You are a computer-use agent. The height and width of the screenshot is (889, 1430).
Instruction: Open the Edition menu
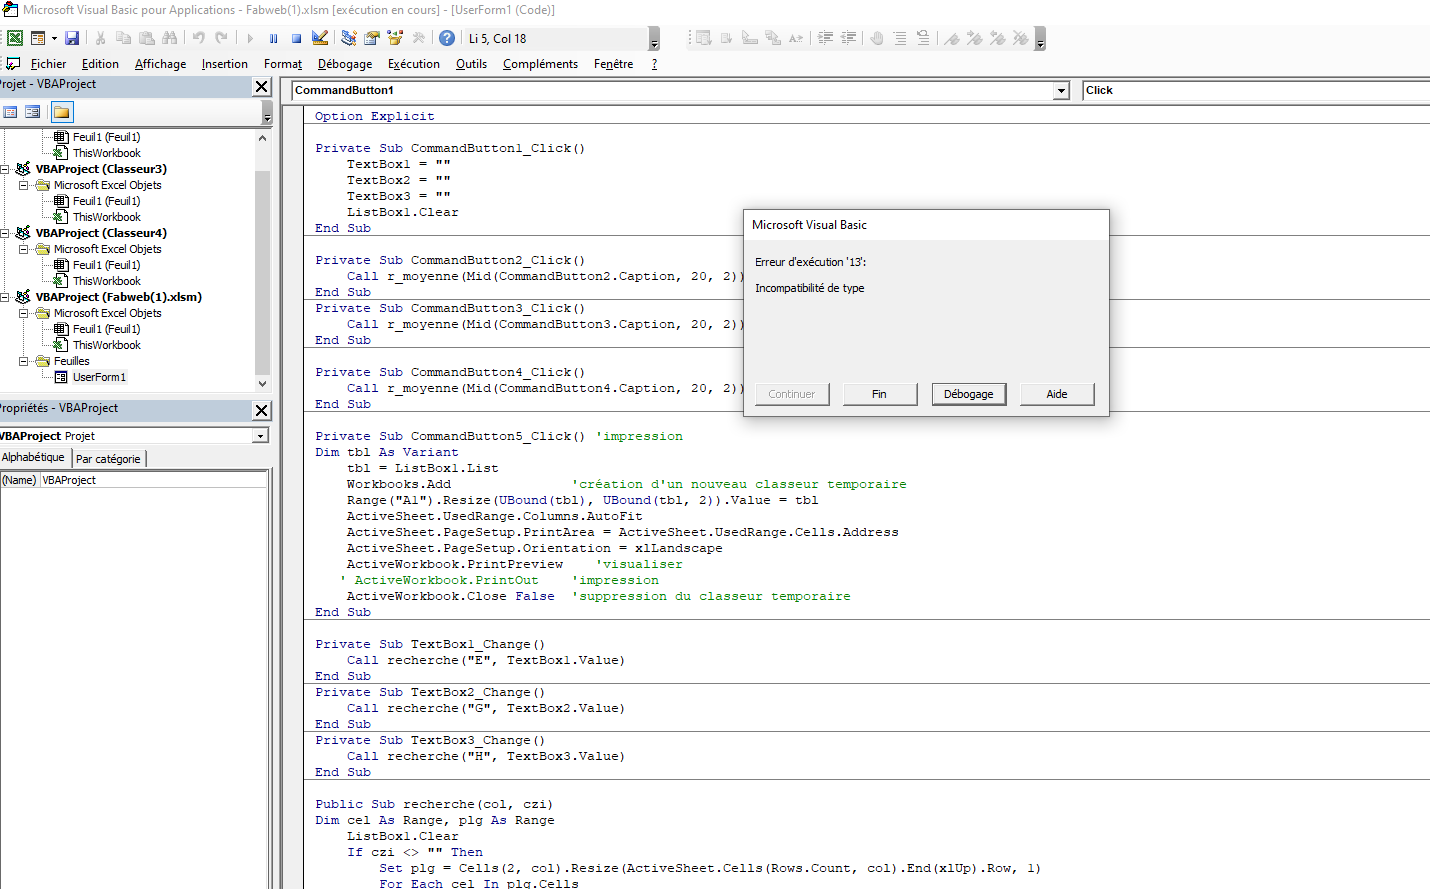tap(100, 64)
